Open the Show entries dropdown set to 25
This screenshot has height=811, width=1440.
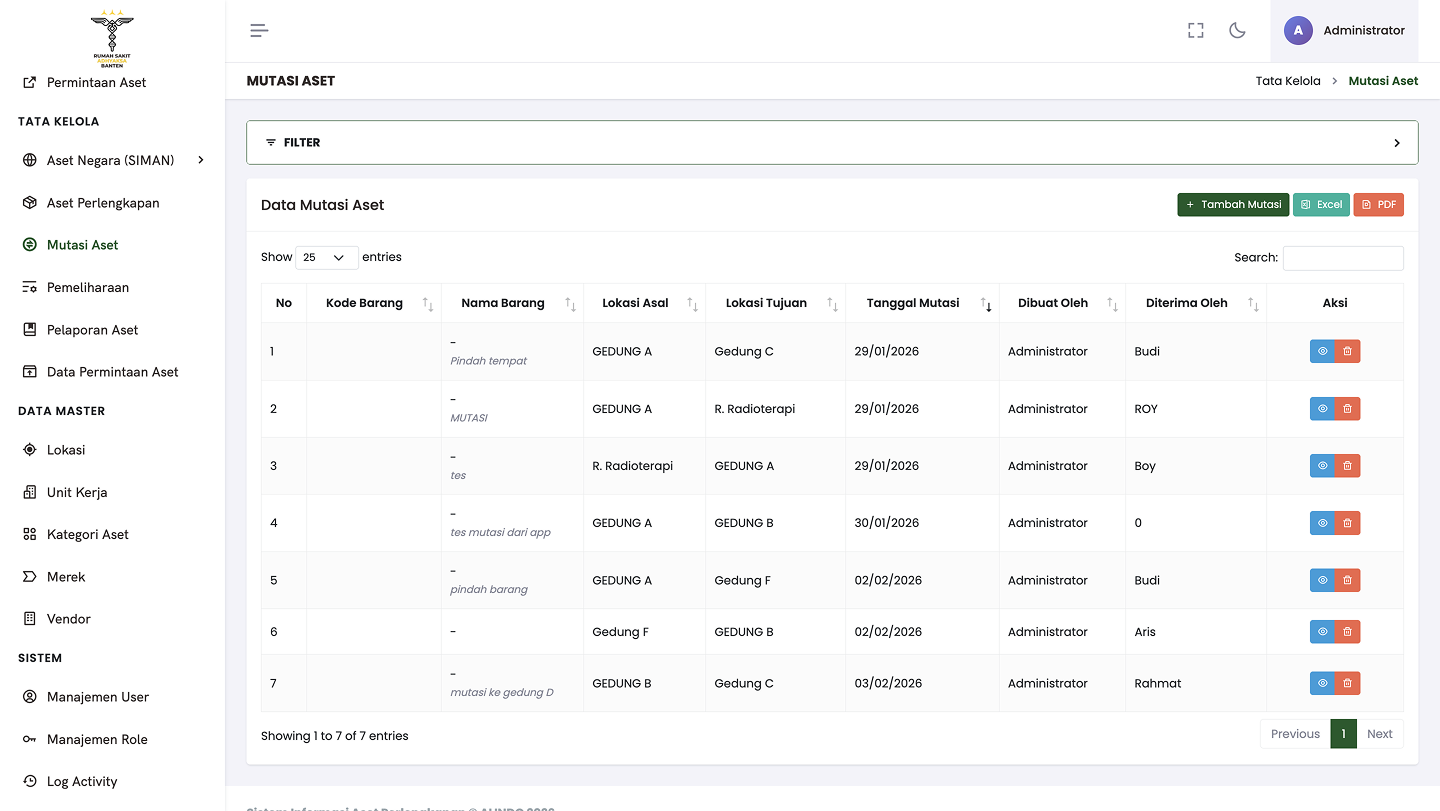point(327,257)
